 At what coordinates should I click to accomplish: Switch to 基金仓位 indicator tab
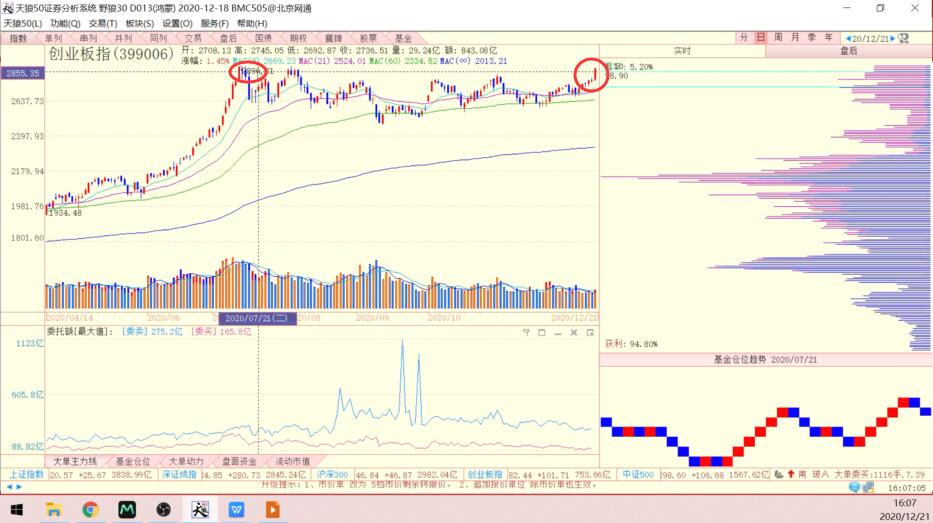pos(133,462)
